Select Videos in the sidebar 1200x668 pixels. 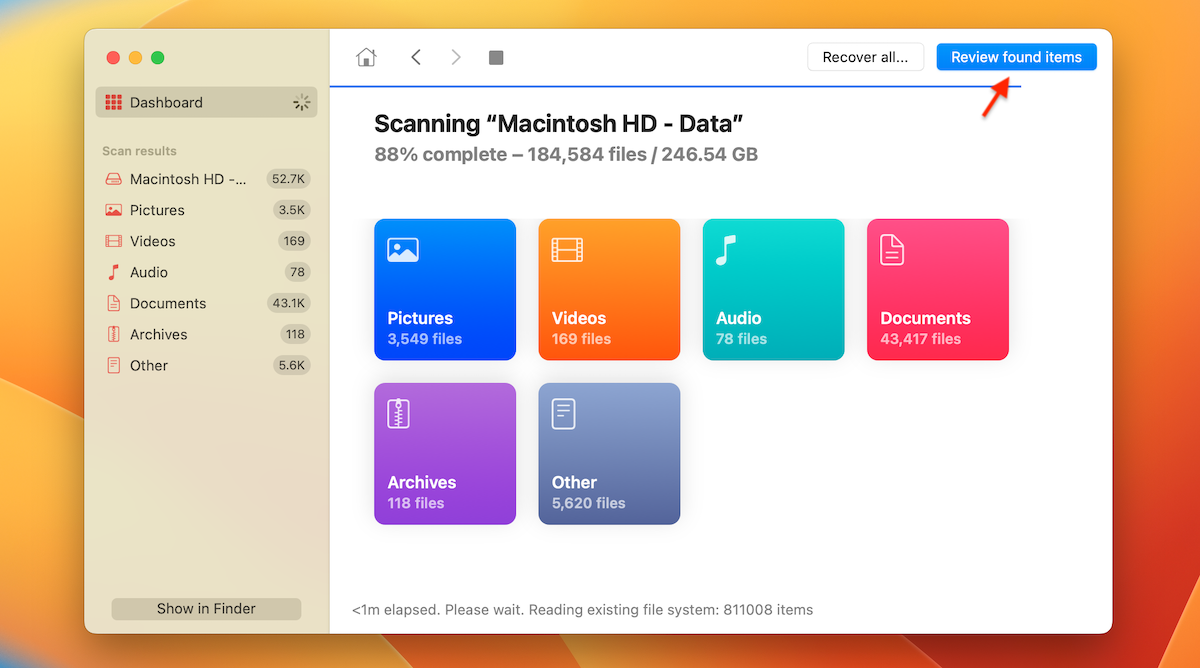point(207,241)
